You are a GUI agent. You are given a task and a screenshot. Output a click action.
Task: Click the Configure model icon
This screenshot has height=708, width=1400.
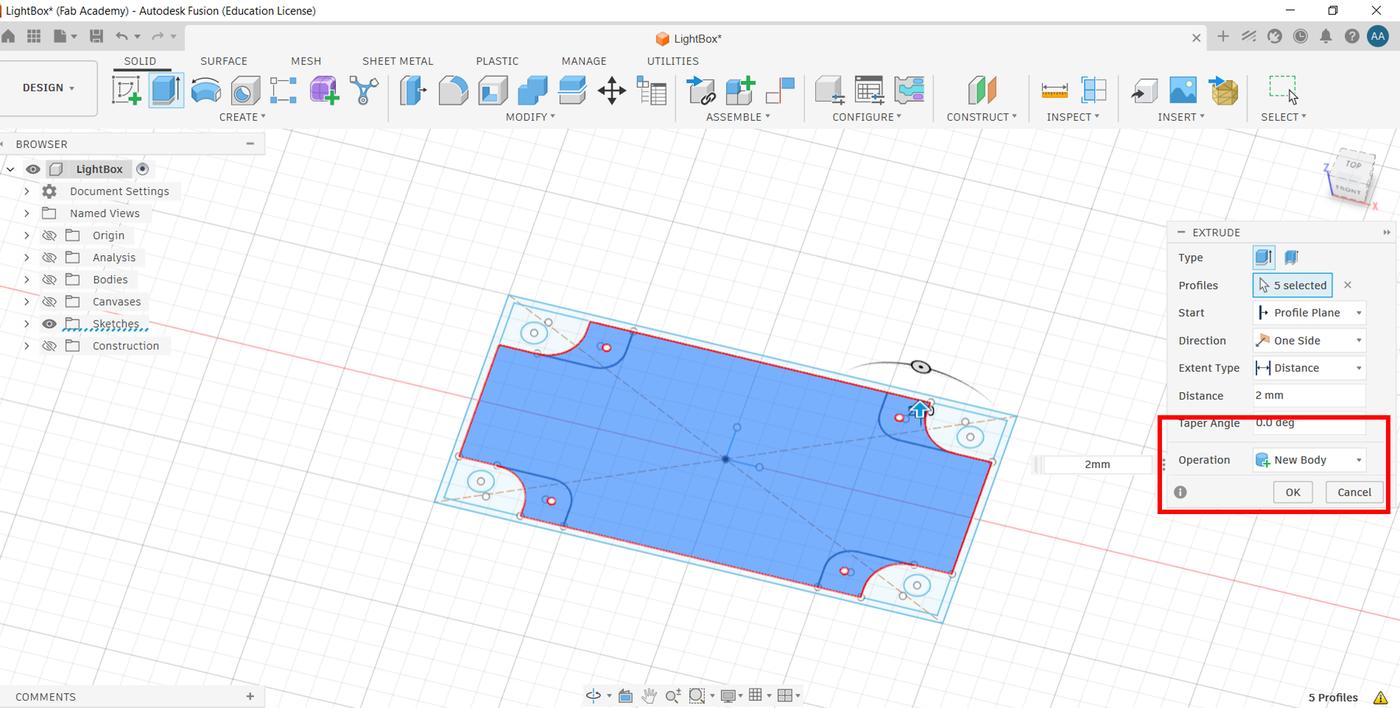[829, 91]
